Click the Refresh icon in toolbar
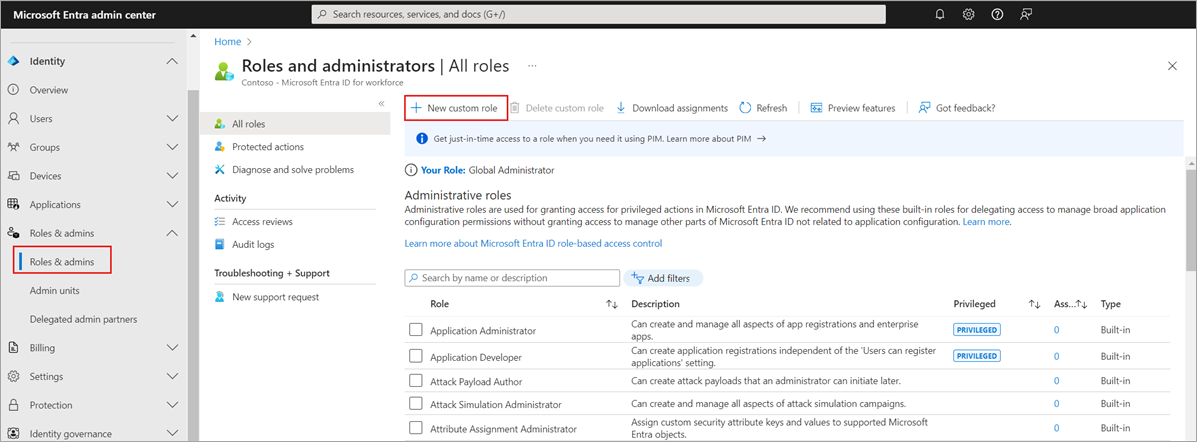Image resolution: width=1197 pixels, height=442 pixels. coord(745,108)
